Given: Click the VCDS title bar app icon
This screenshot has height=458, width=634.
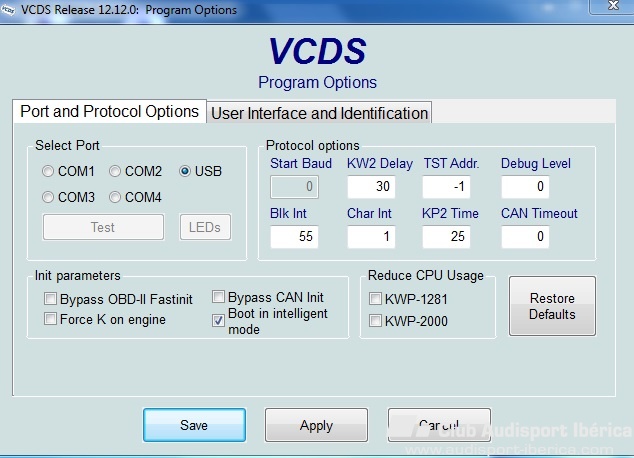Looking at the screenshot, I should pos(7,10).
